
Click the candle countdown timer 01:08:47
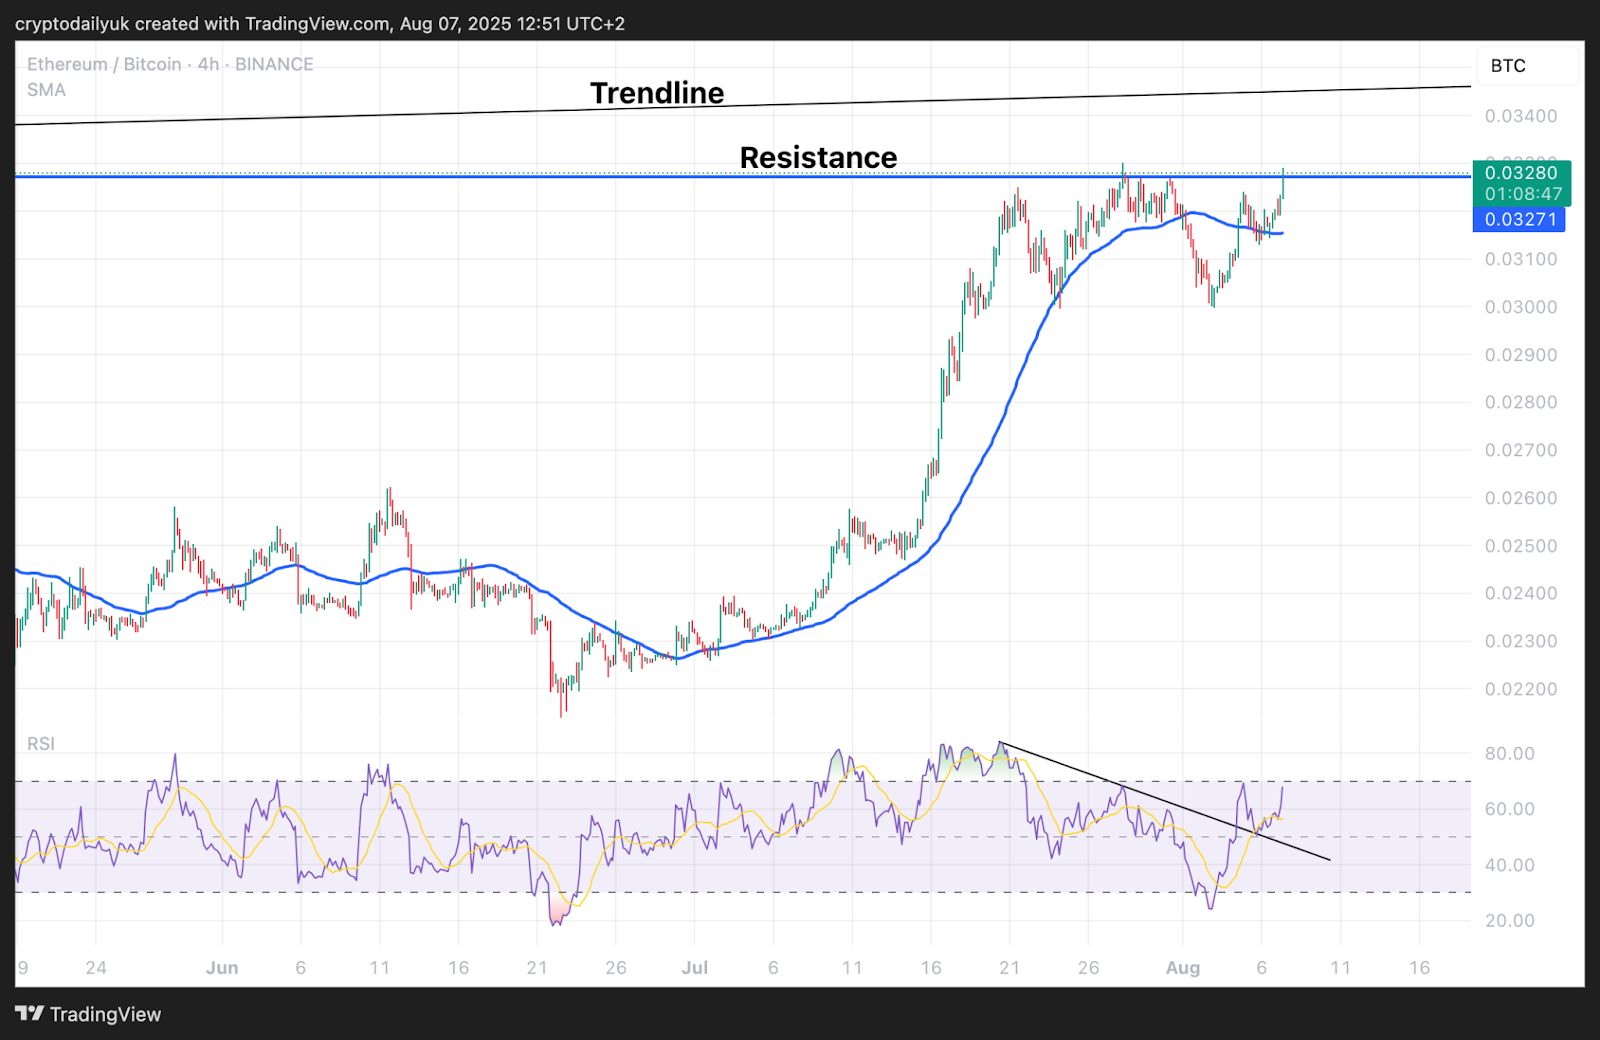point(1522,194)
